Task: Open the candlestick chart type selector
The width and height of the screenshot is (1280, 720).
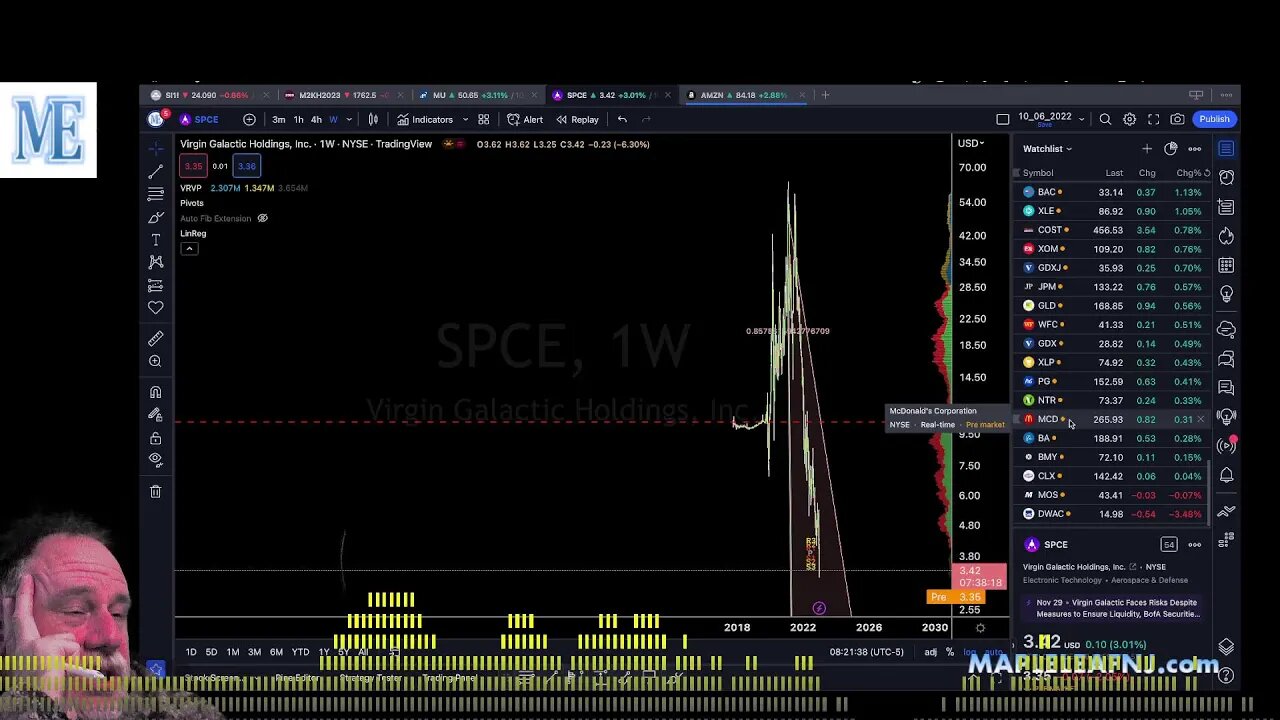Action: tap(373, 119)
